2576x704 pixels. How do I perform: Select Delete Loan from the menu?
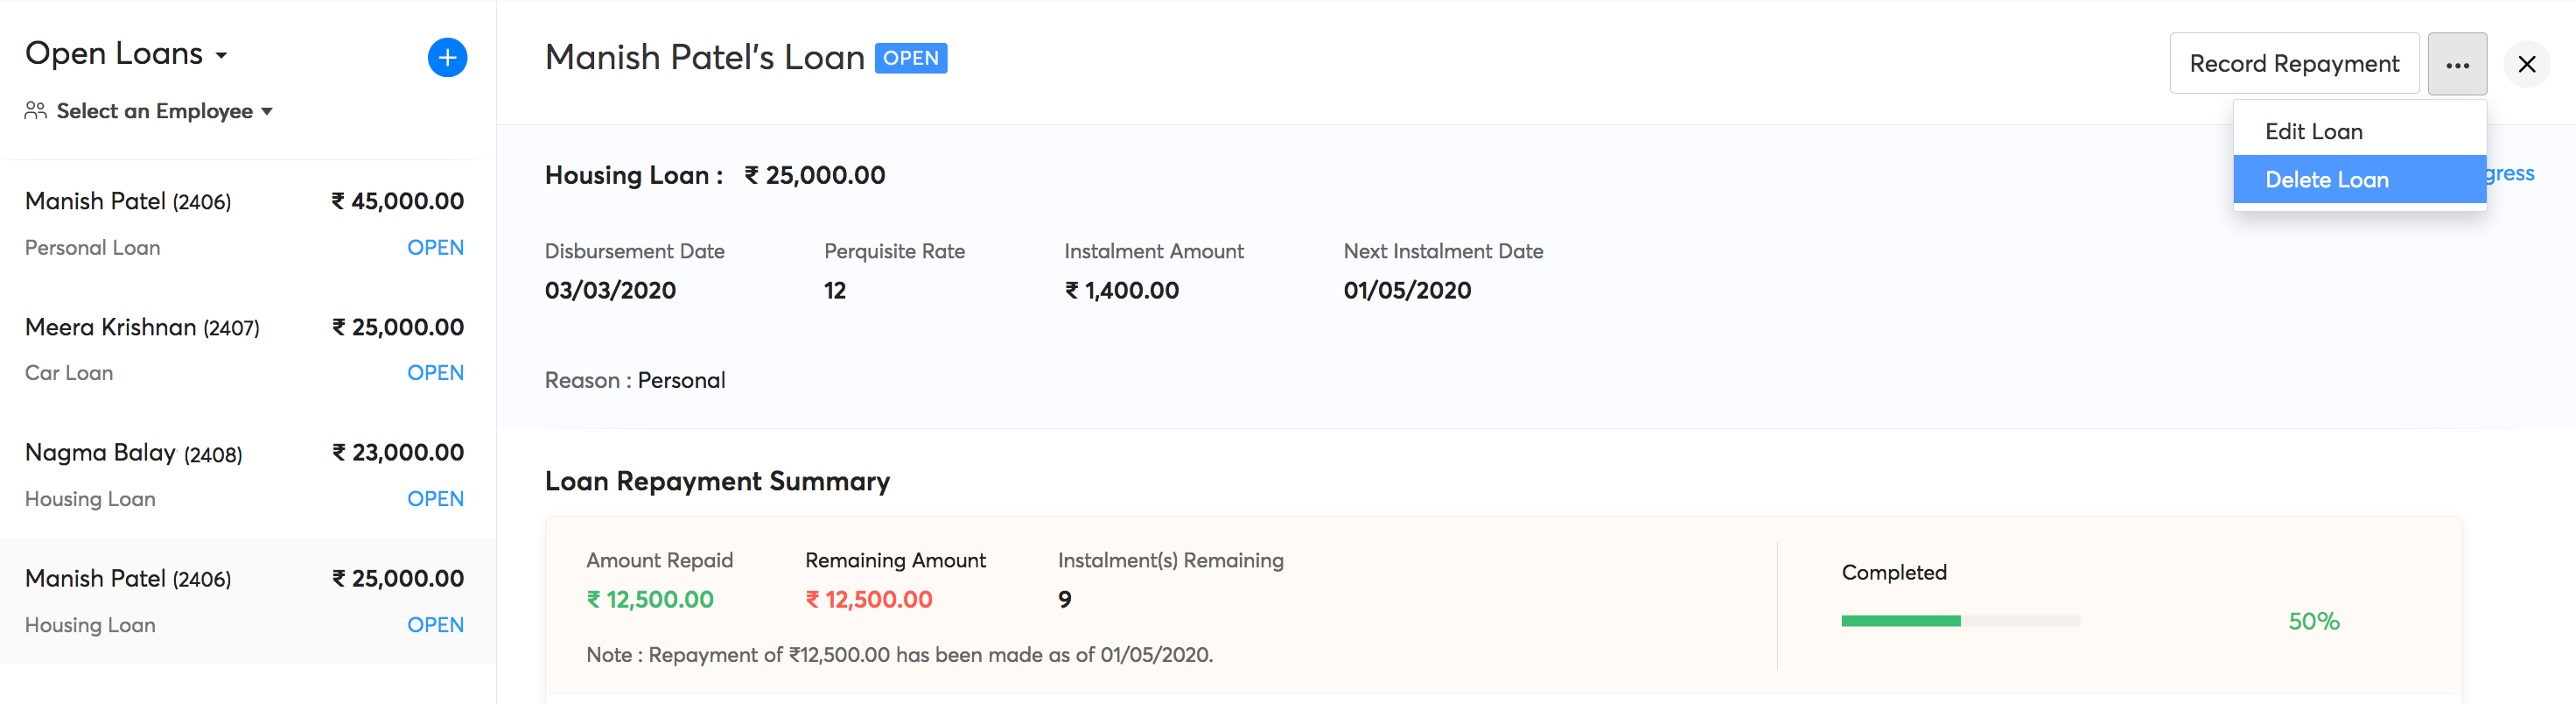tap(2326, 180)
